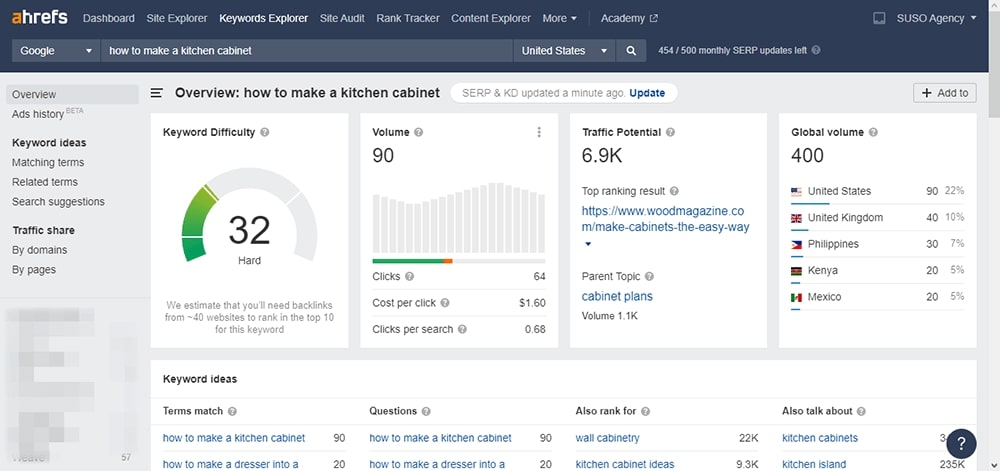The width and height of the screenshot is (1000, 471).
Task: Open the SUSO Agency account dropdown
Action: pyautogui.click(x=936, y=18)
